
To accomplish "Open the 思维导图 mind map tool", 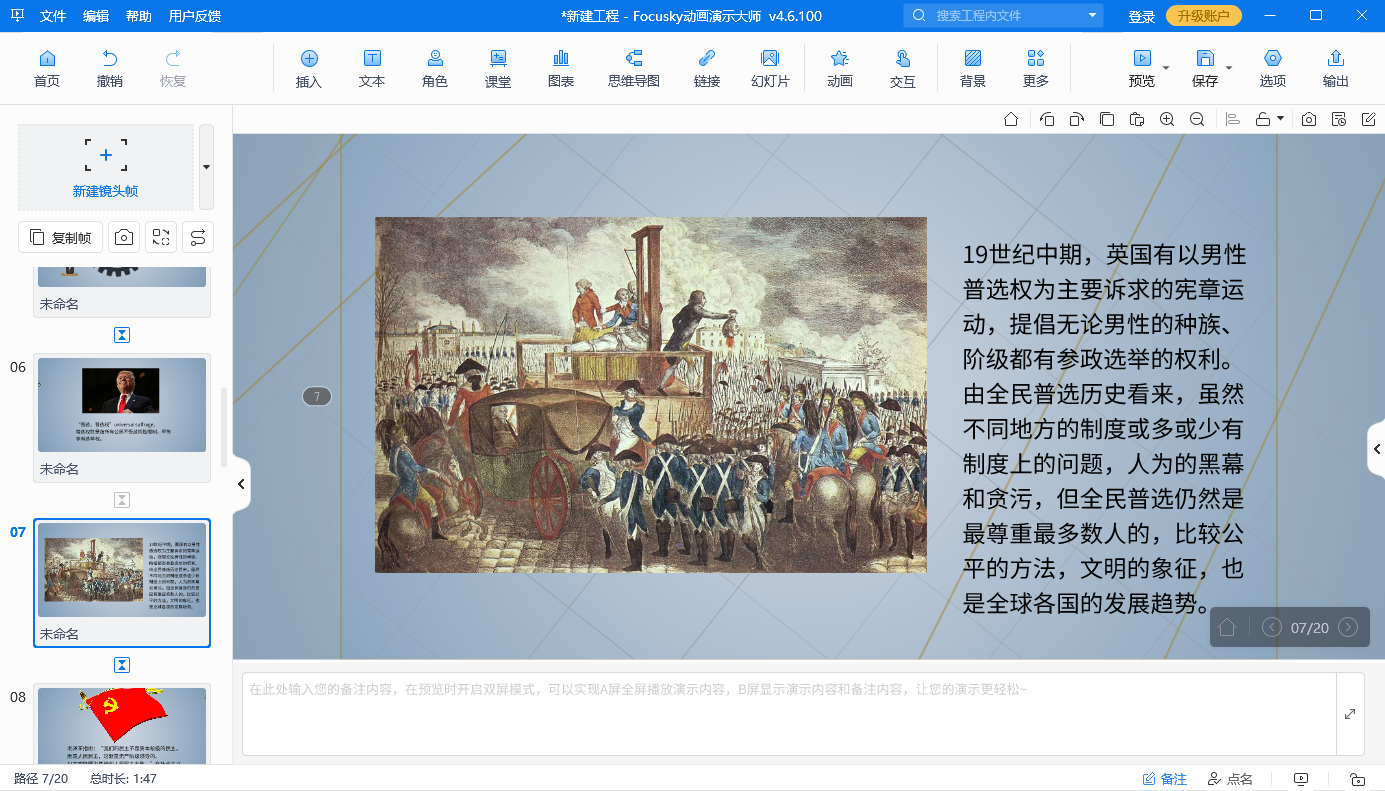I will click(634, 69).
